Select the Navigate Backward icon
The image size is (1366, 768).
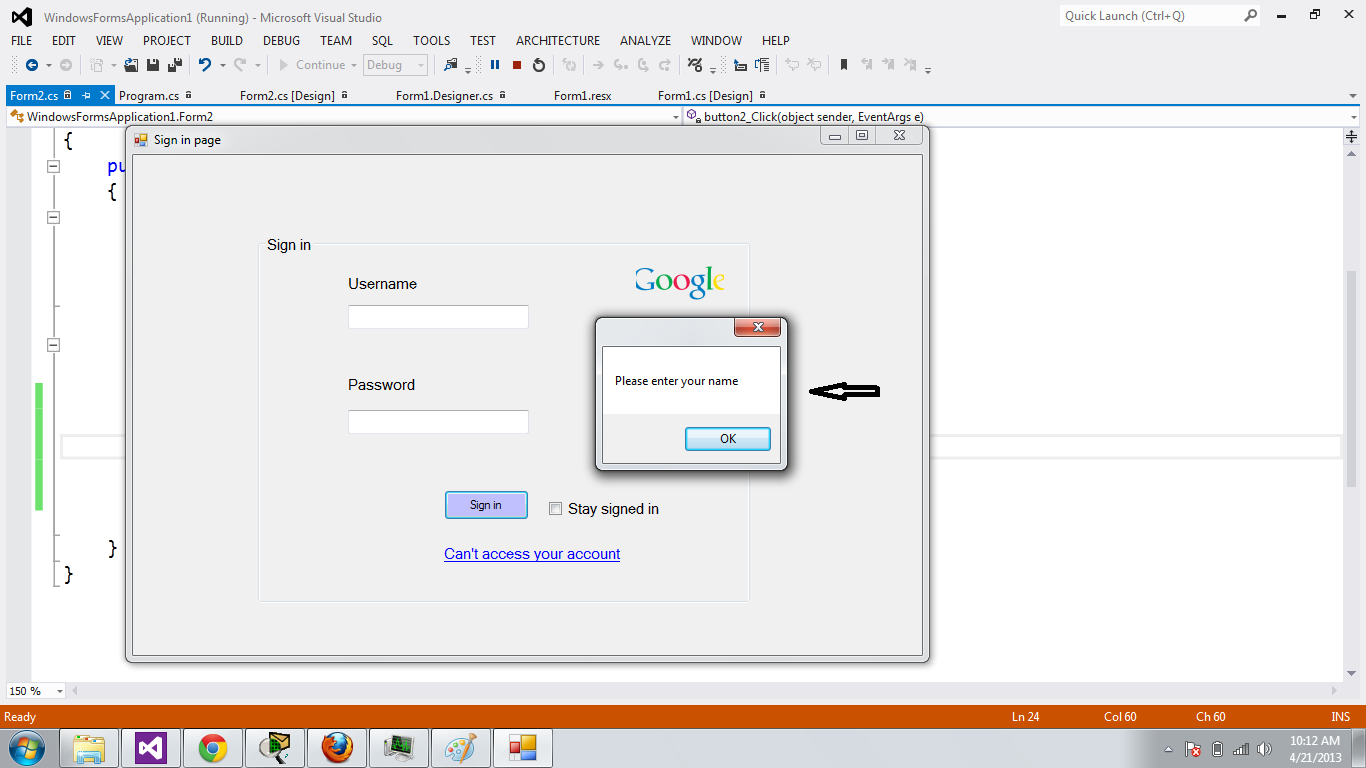[33, 65]
